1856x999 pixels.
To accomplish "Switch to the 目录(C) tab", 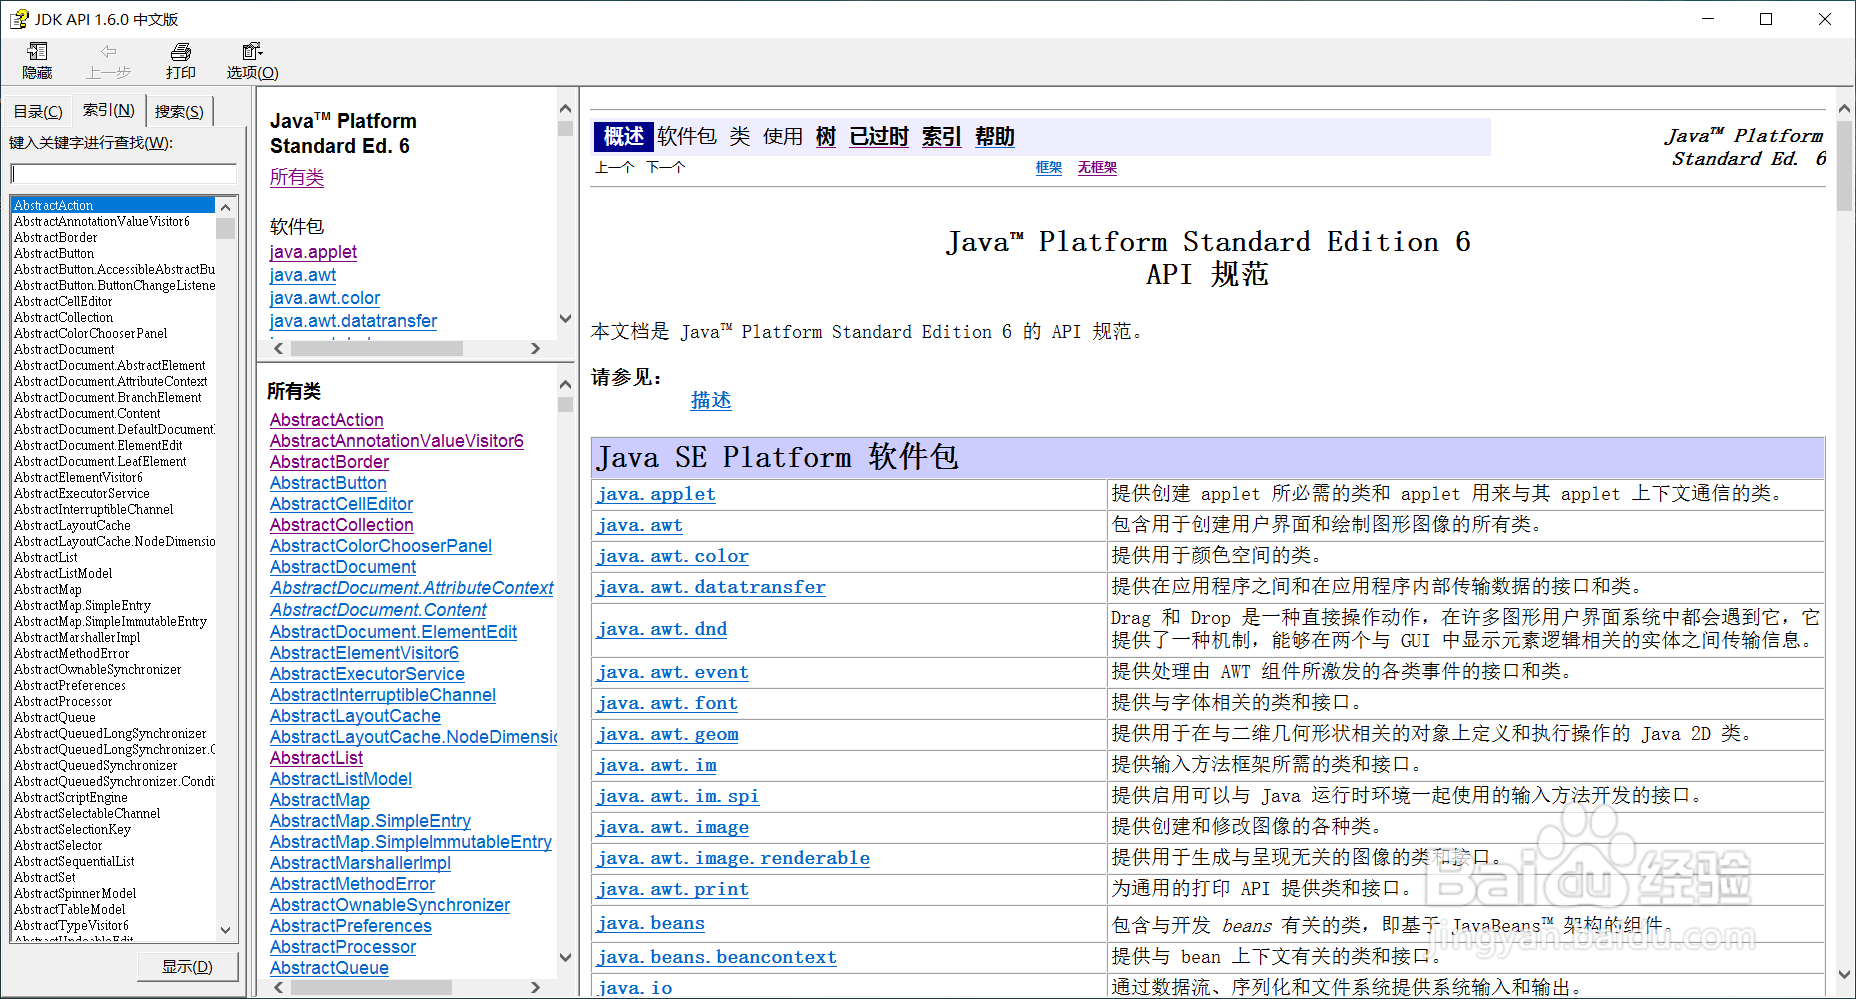I will pyautogui.click(x=37, y=110).
